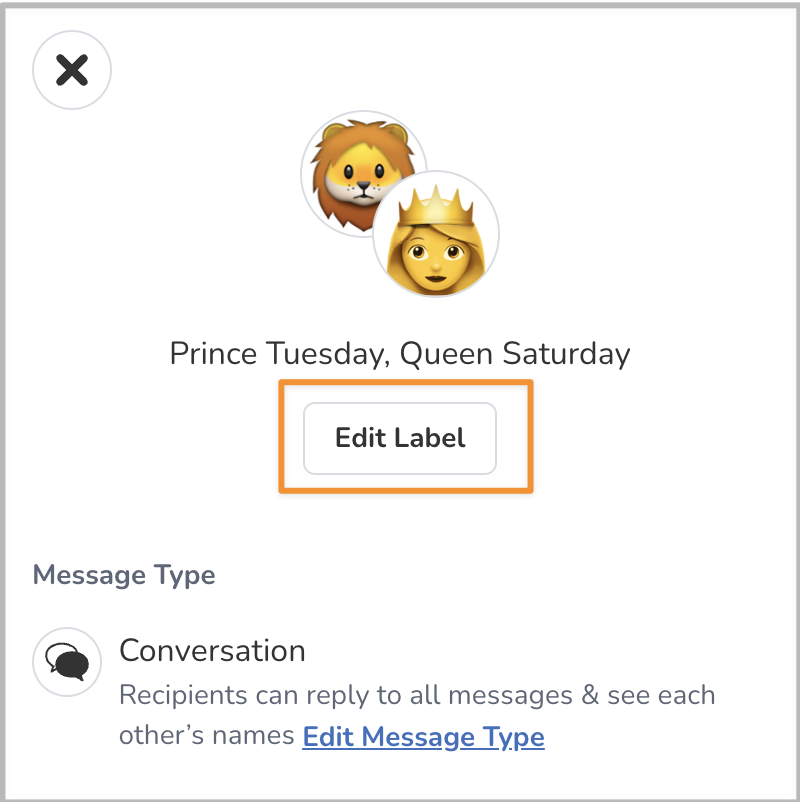Viewport: 800px width, 802px height.
Task: Click the Edit Label button
Action: 399,438
